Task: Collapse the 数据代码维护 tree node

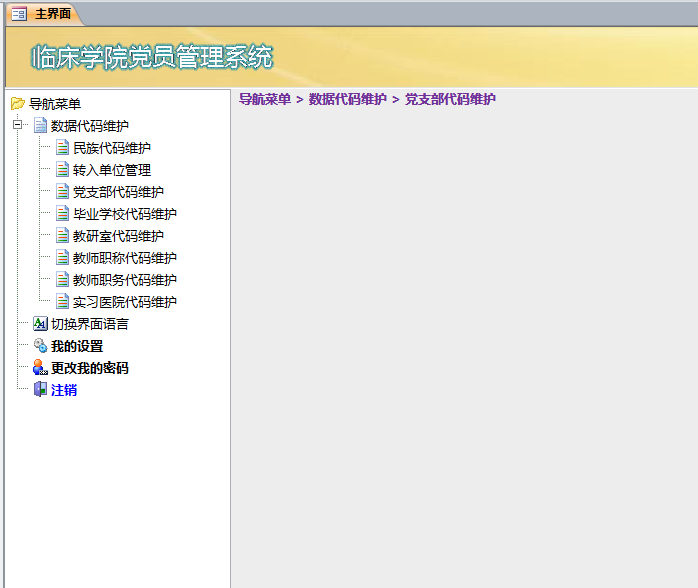Action: click(17, 125)
